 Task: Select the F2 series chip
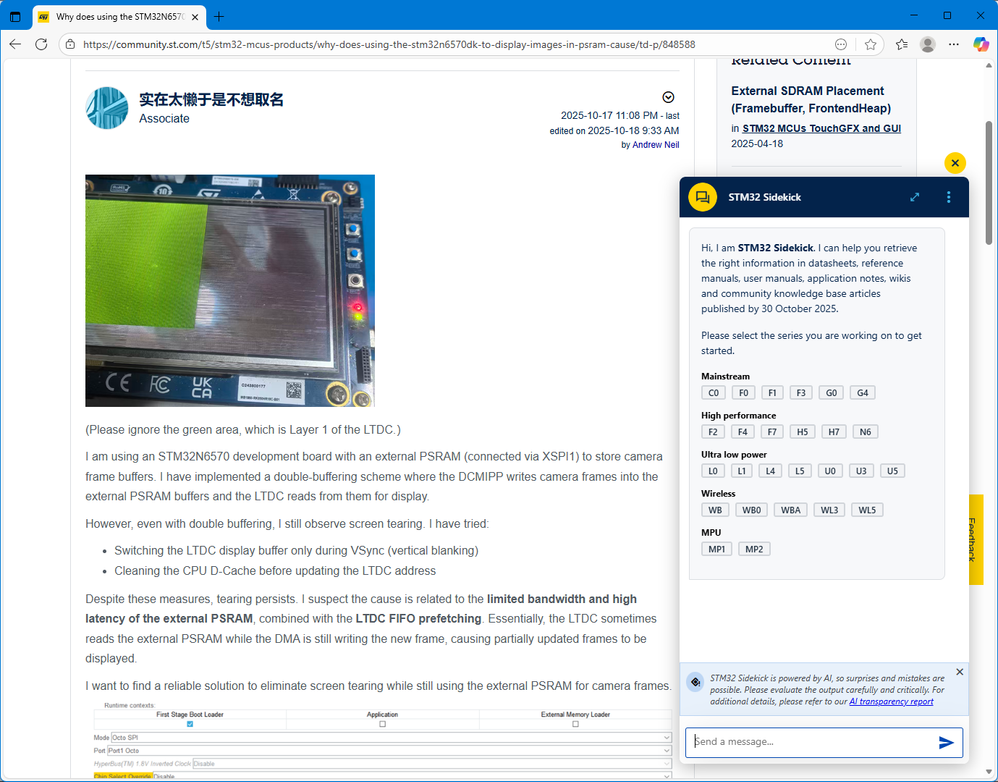(x=713, y=432)
